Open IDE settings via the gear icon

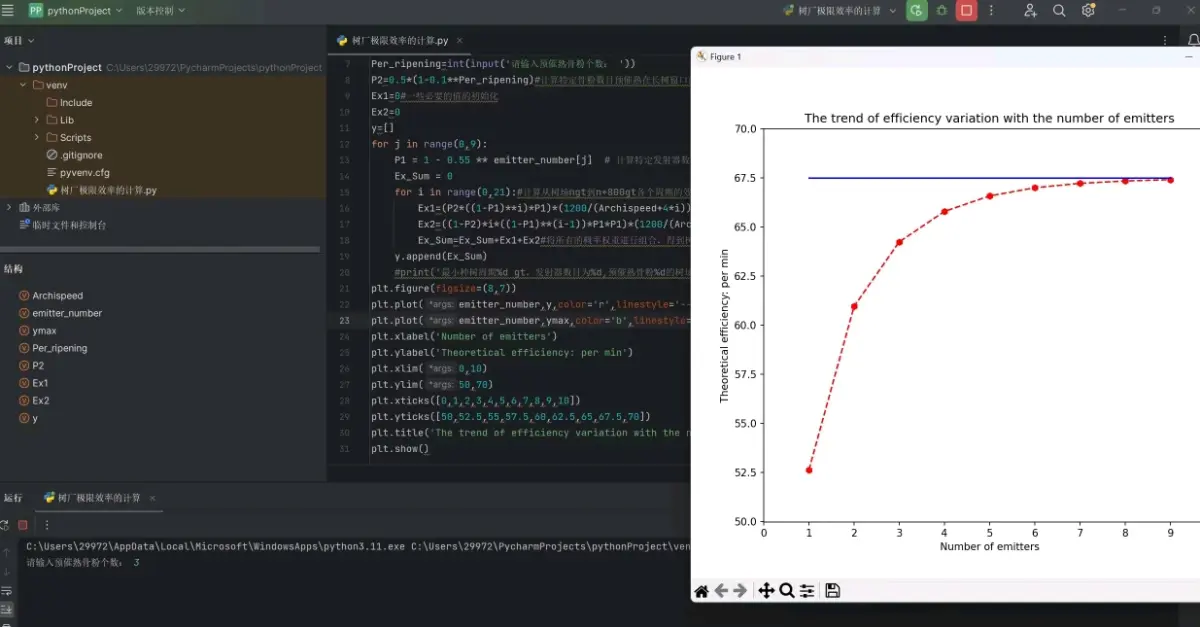click(x=1088, y=10)
